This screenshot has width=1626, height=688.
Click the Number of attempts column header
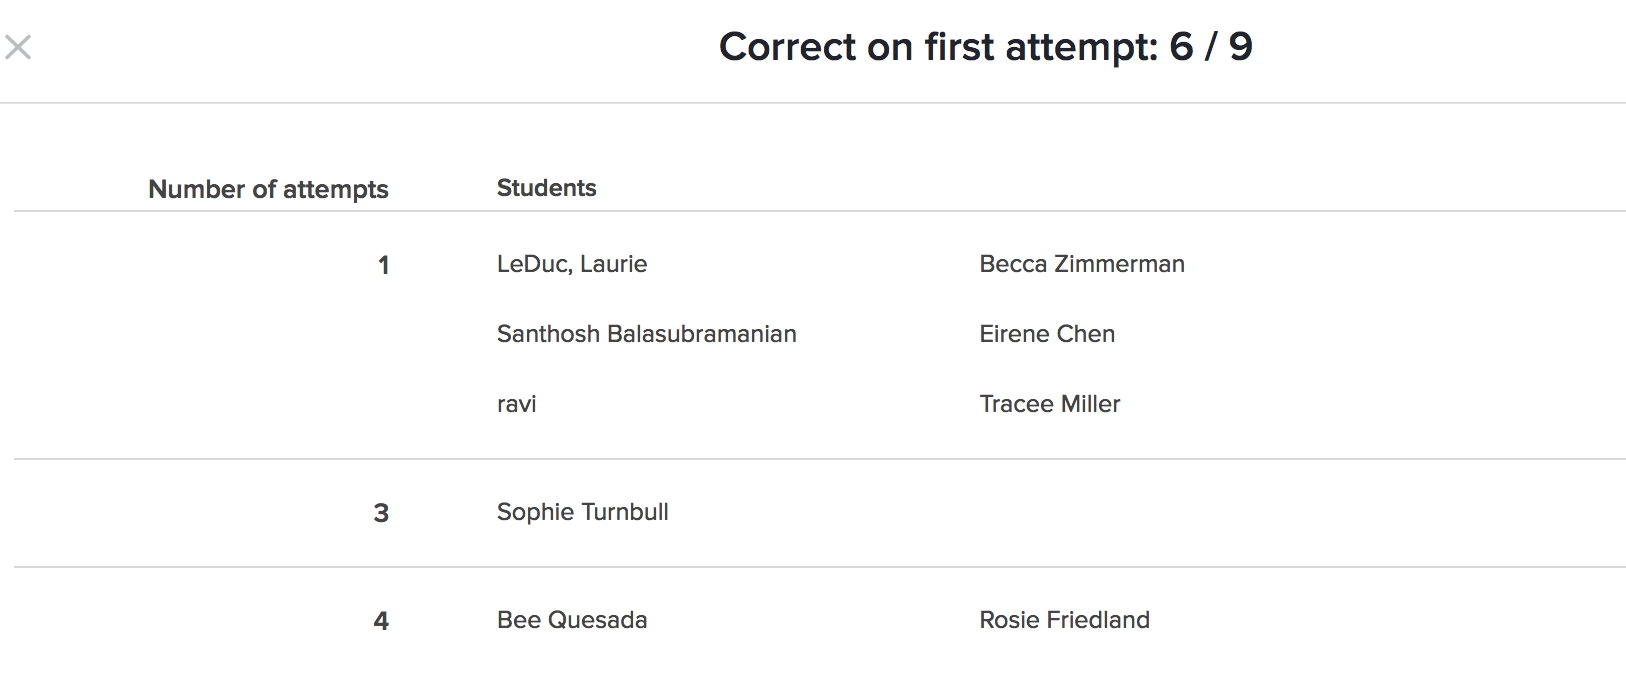268,189
